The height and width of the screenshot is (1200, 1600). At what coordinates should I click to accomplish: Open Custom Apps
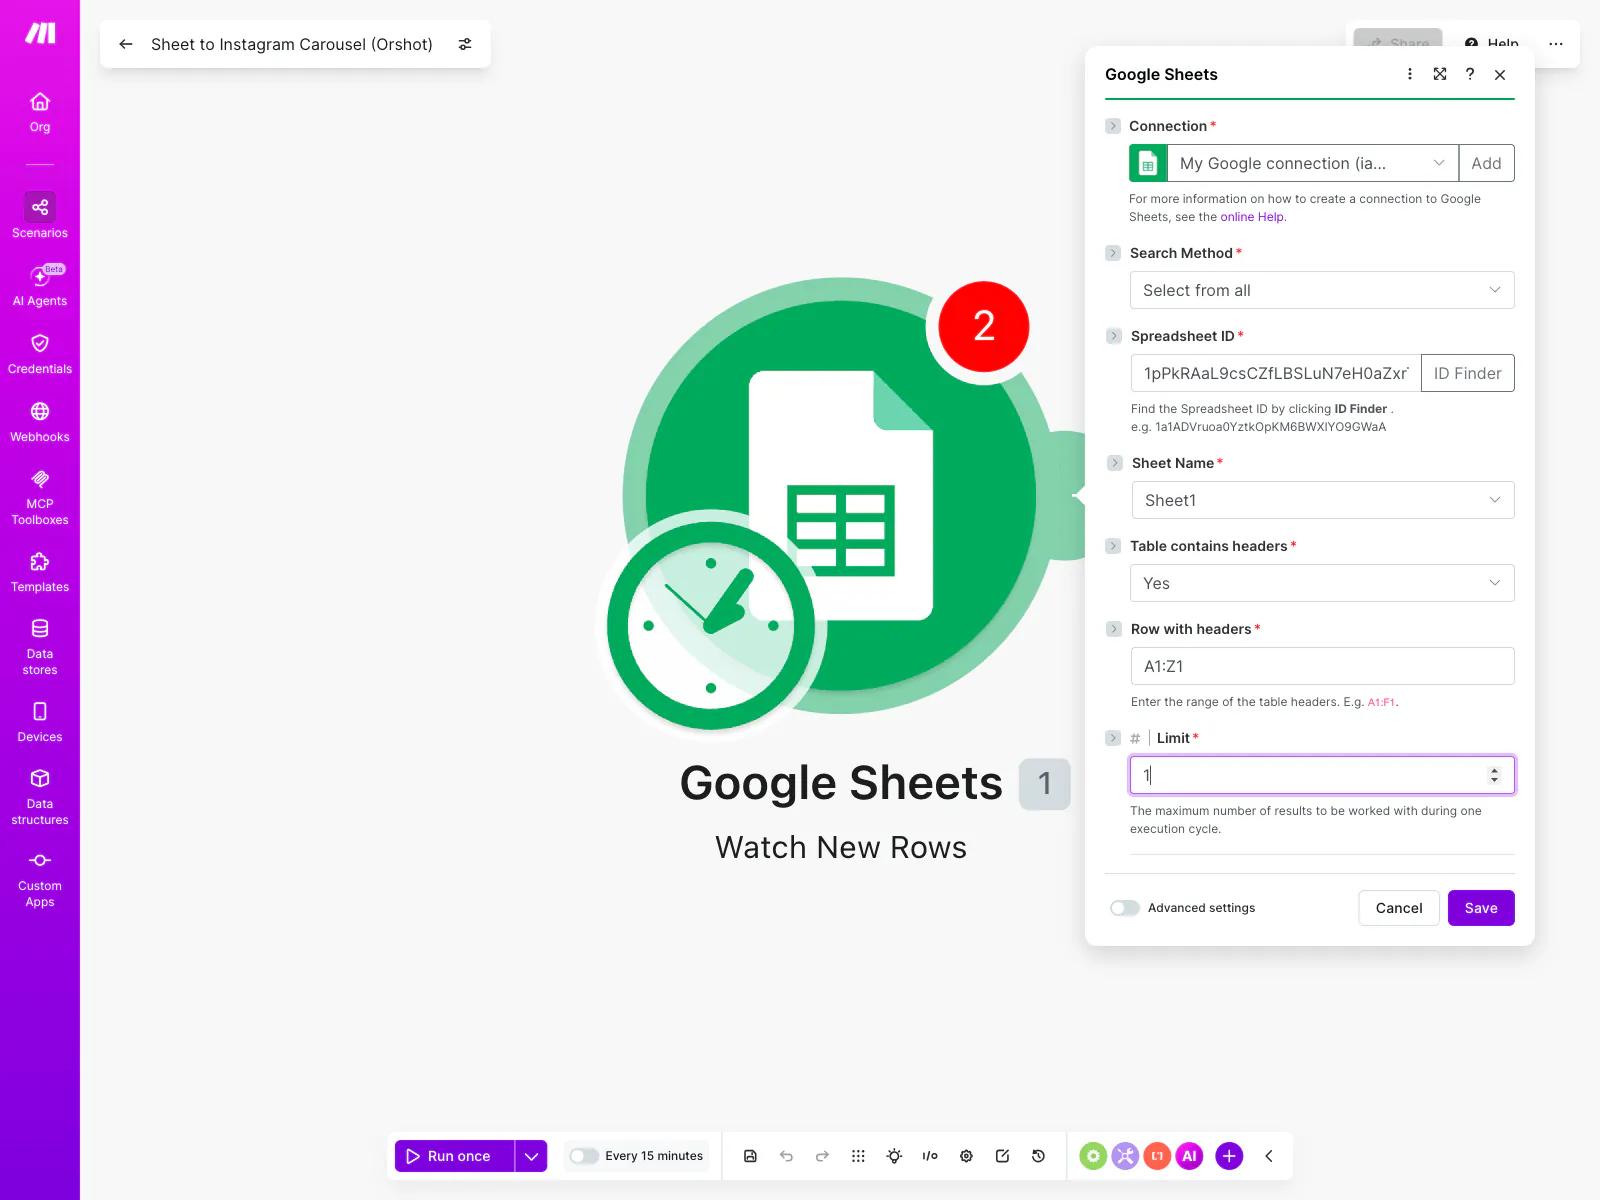(x=40, y=878)
